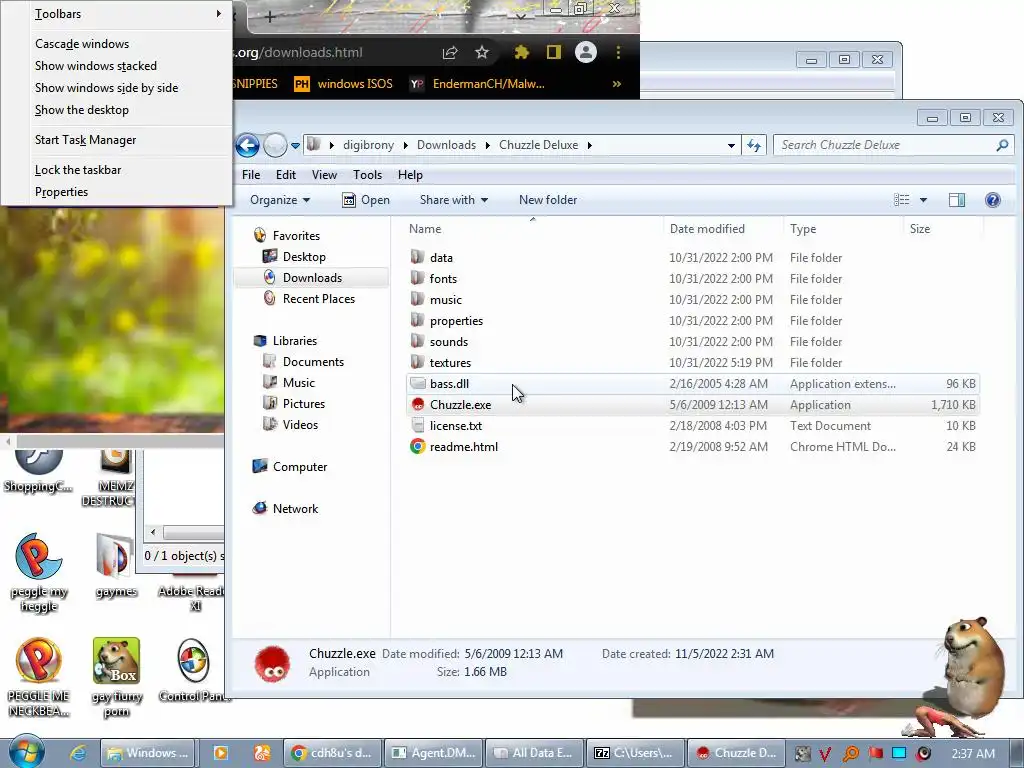This screenshot has height=768, width=1024.
Task: Select the music folder
Action: [x=445, y=300]
